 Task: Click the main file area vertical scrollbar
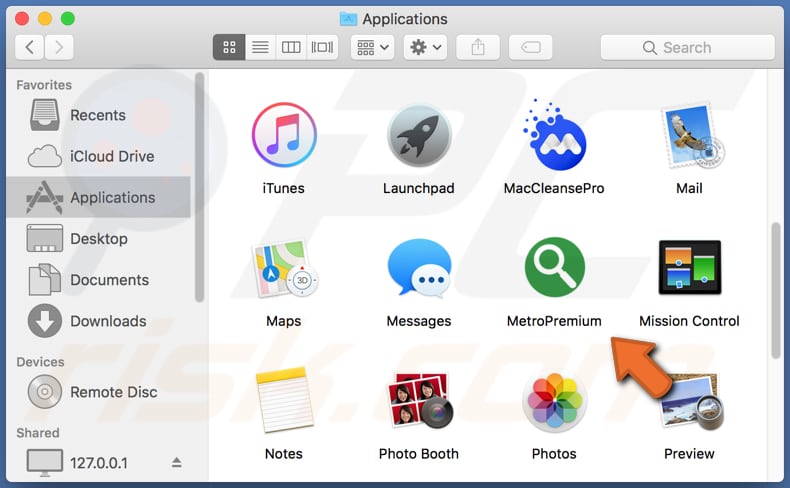point(776,291)
